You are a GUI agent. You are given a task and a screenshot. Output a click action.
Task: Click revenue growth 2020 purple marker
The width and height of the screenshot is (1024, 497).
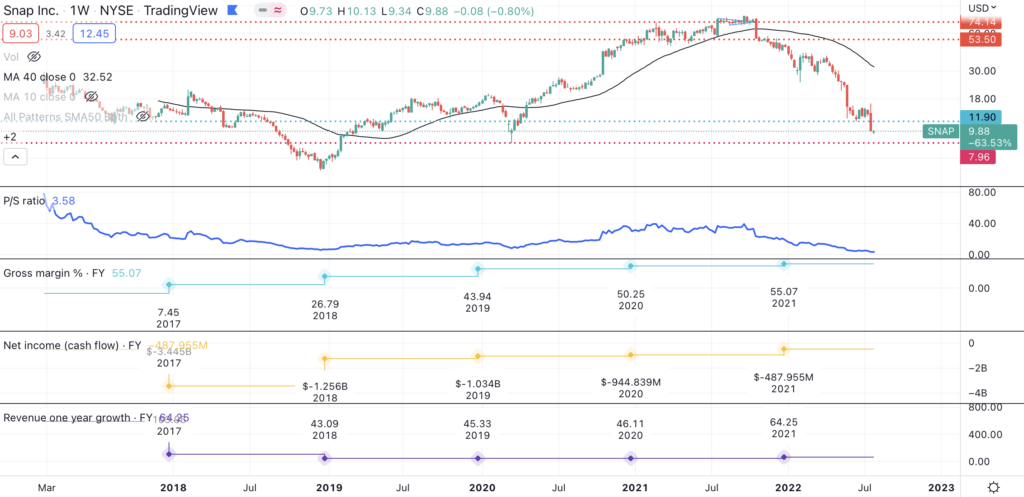pos(631,458)
